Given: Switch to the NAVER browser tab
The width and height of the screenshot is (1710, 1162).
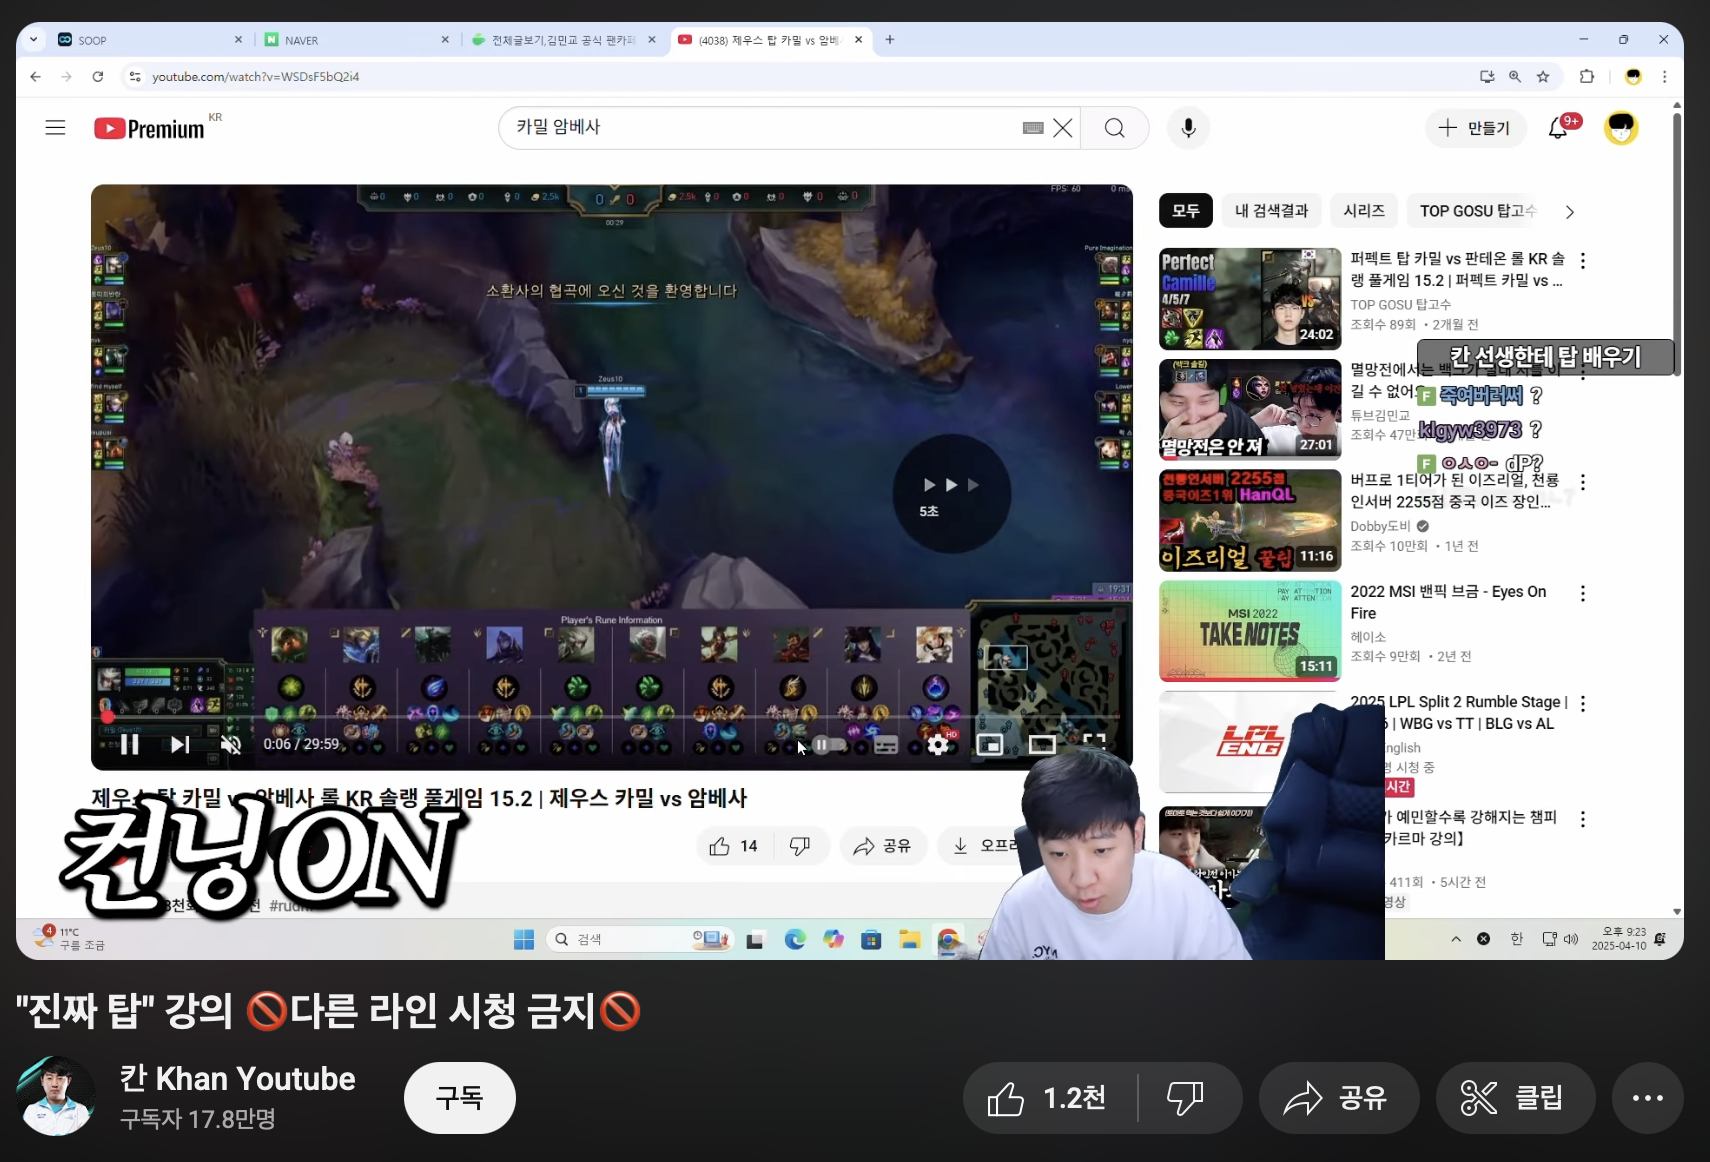Looking at the screenshot, I should pyautogui.click(x=355, y=40).
